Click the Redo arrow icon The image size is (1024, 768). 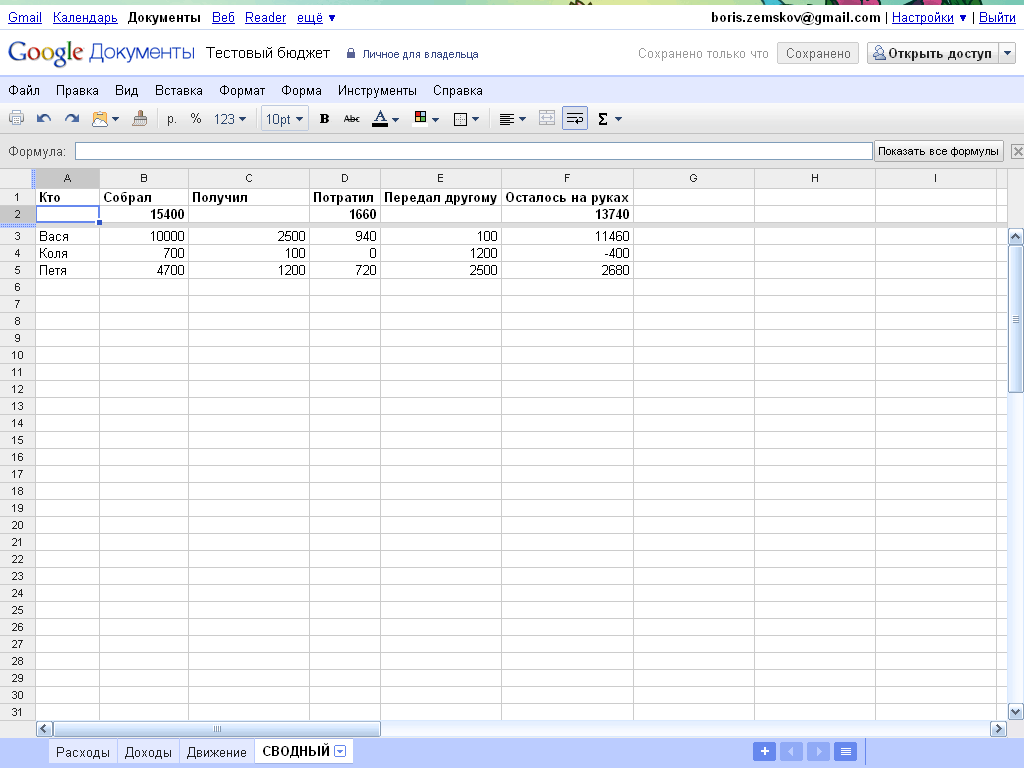71,119
